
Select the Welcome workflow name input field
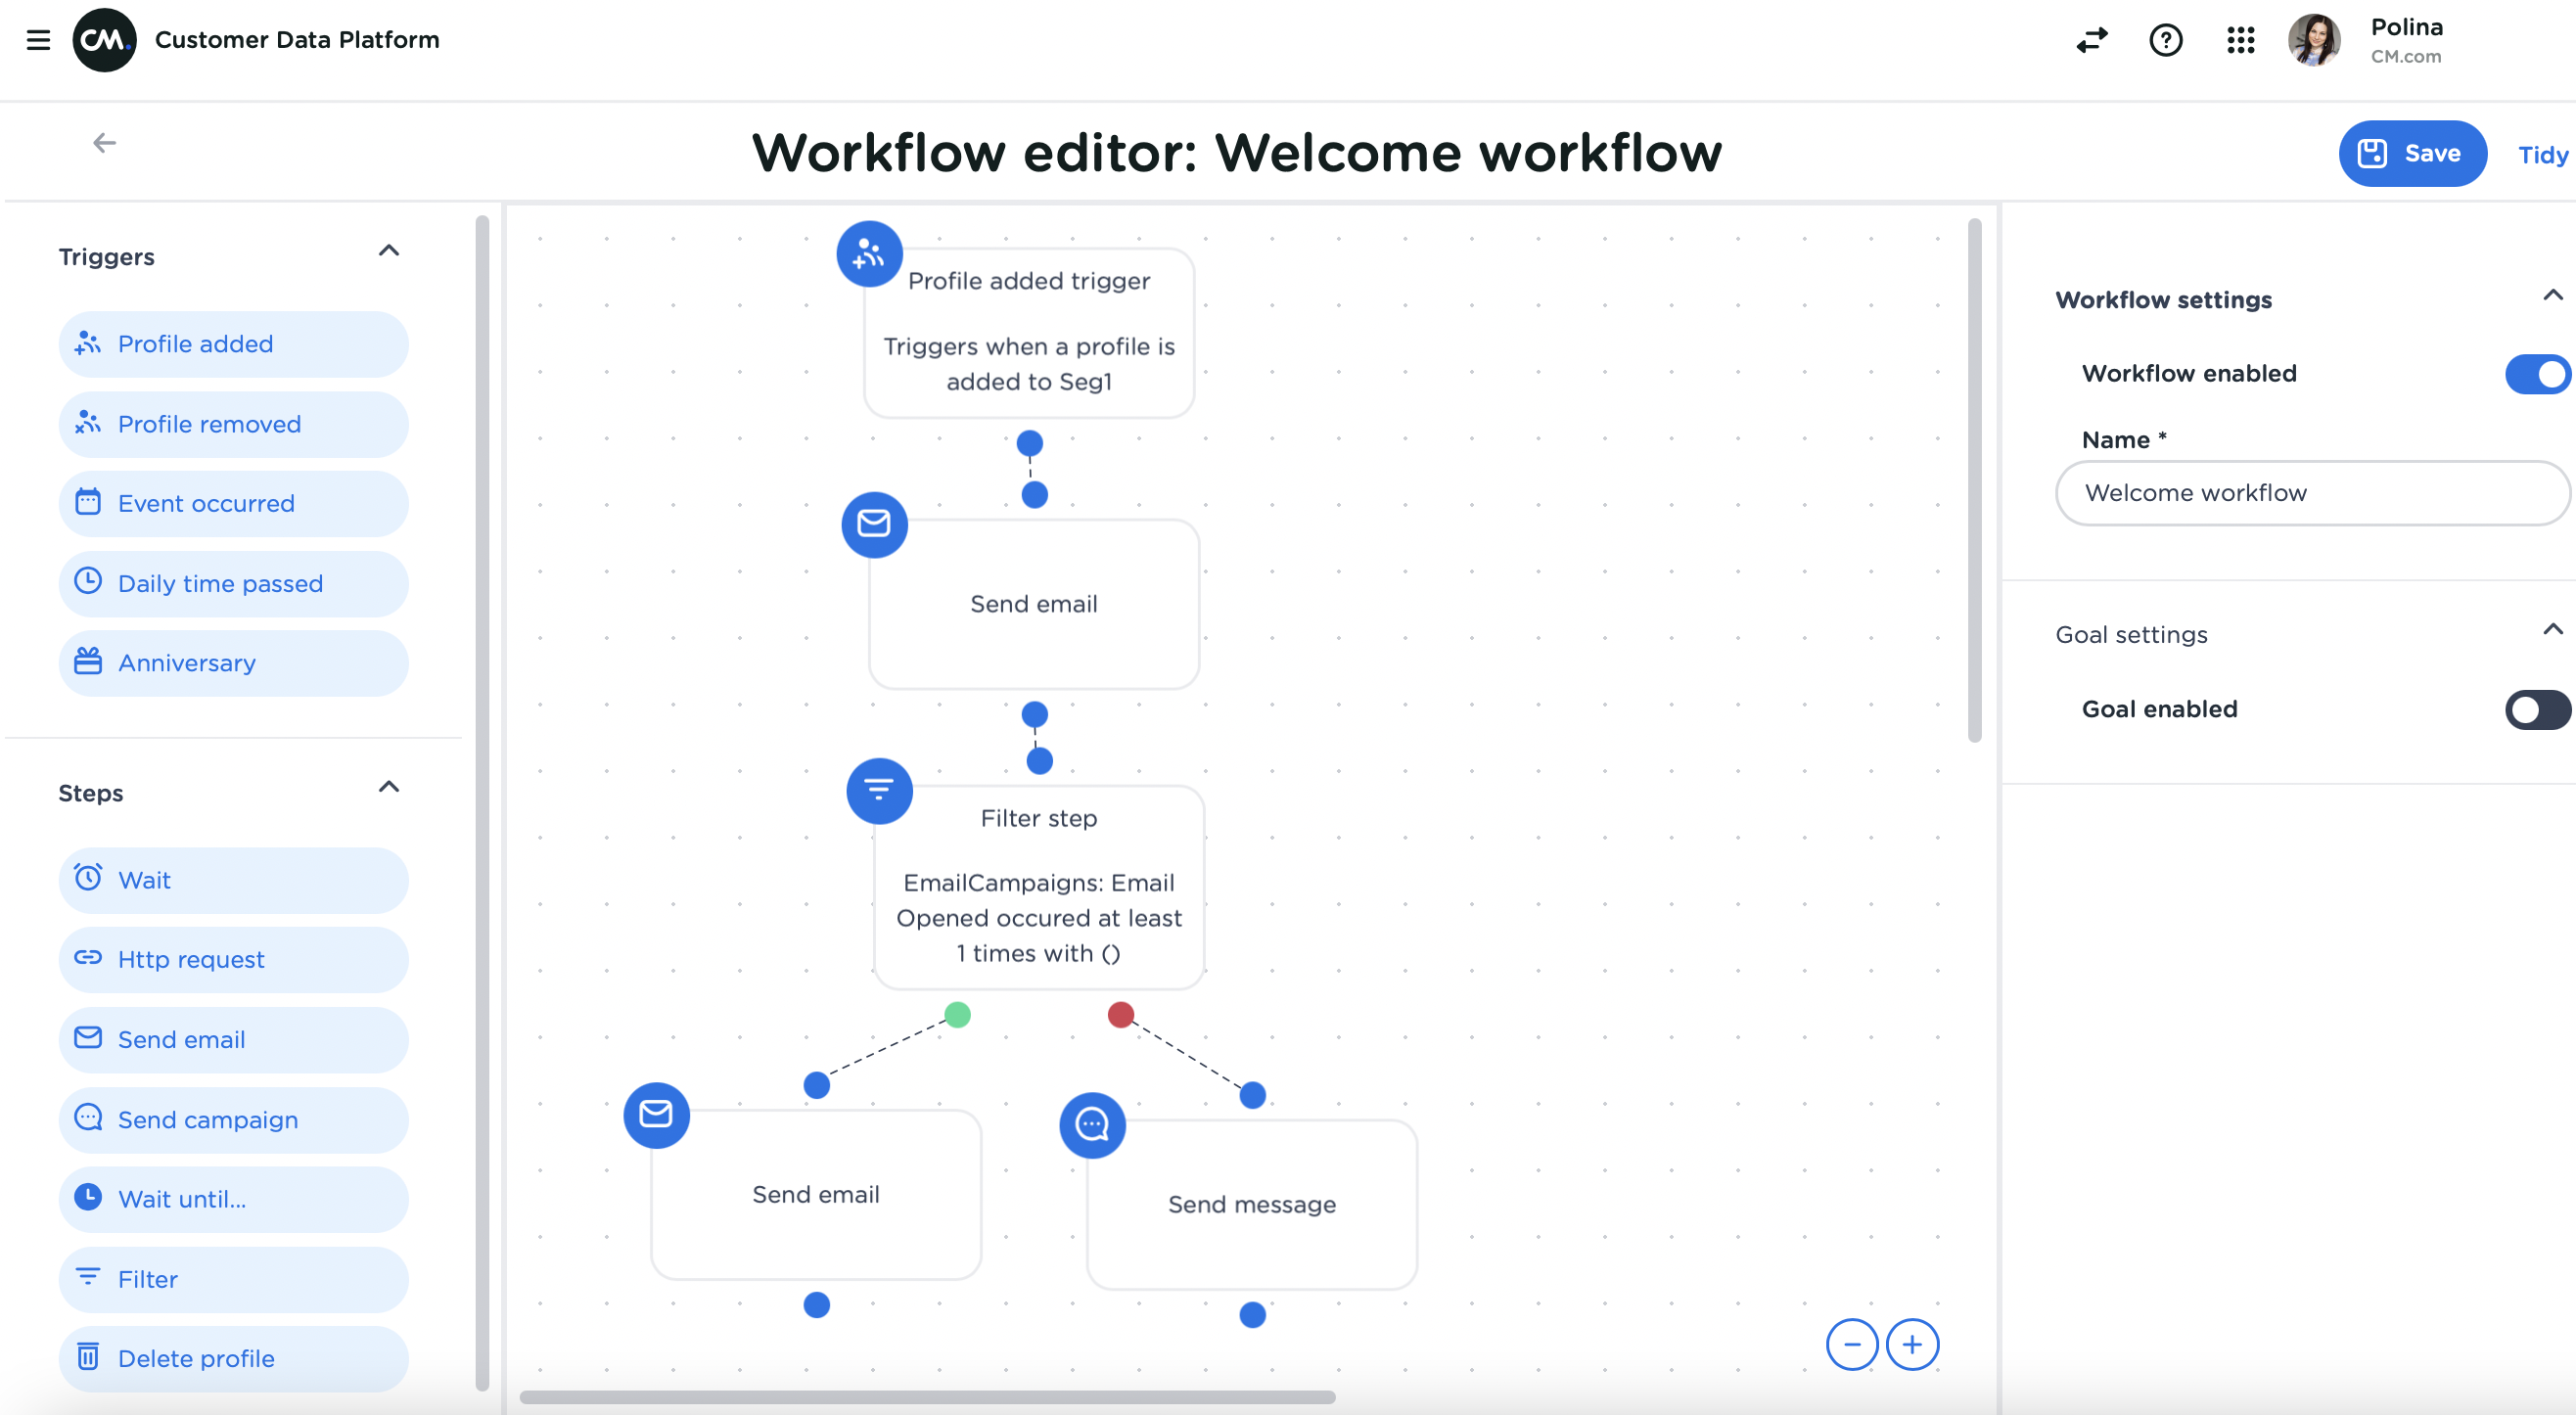click(x=2311, y=491)
